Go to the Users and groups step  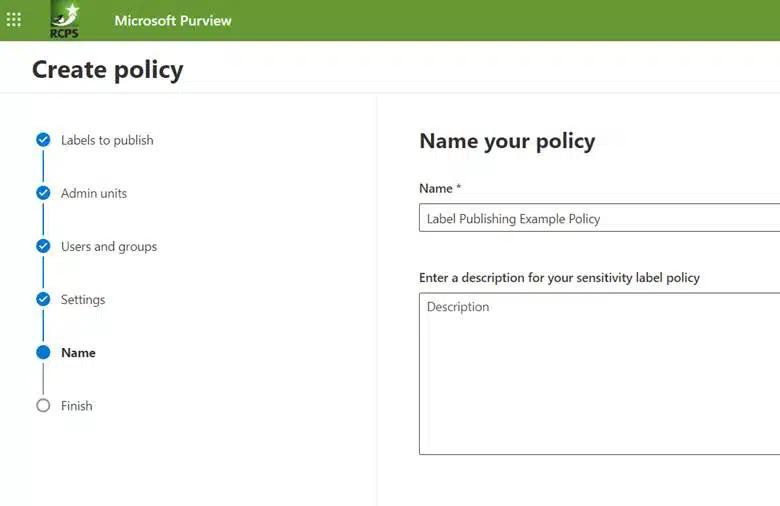pyautogui.click(x=109, y=247)
